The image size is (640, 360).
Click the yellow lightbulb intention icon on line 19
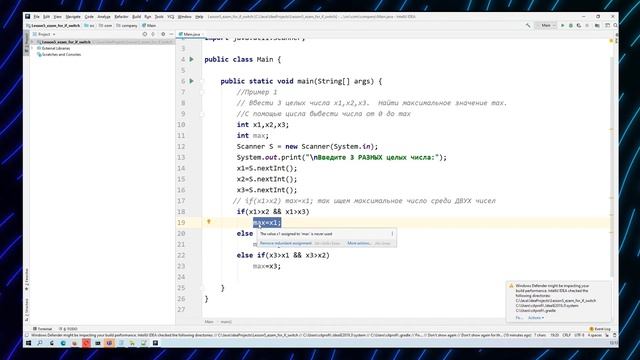pos(209,222)
